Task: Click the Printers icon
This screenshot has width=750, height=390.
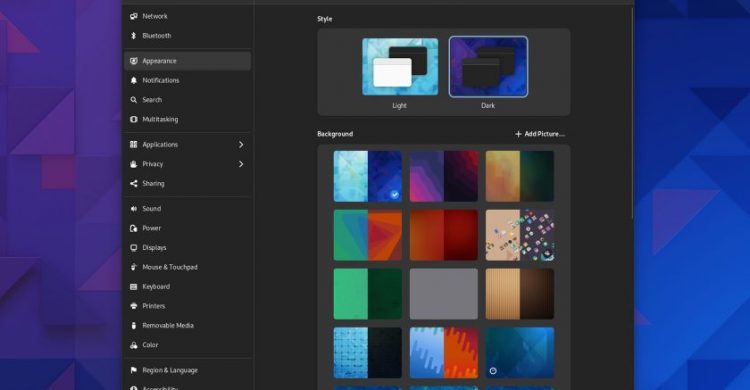Action: 133,306
